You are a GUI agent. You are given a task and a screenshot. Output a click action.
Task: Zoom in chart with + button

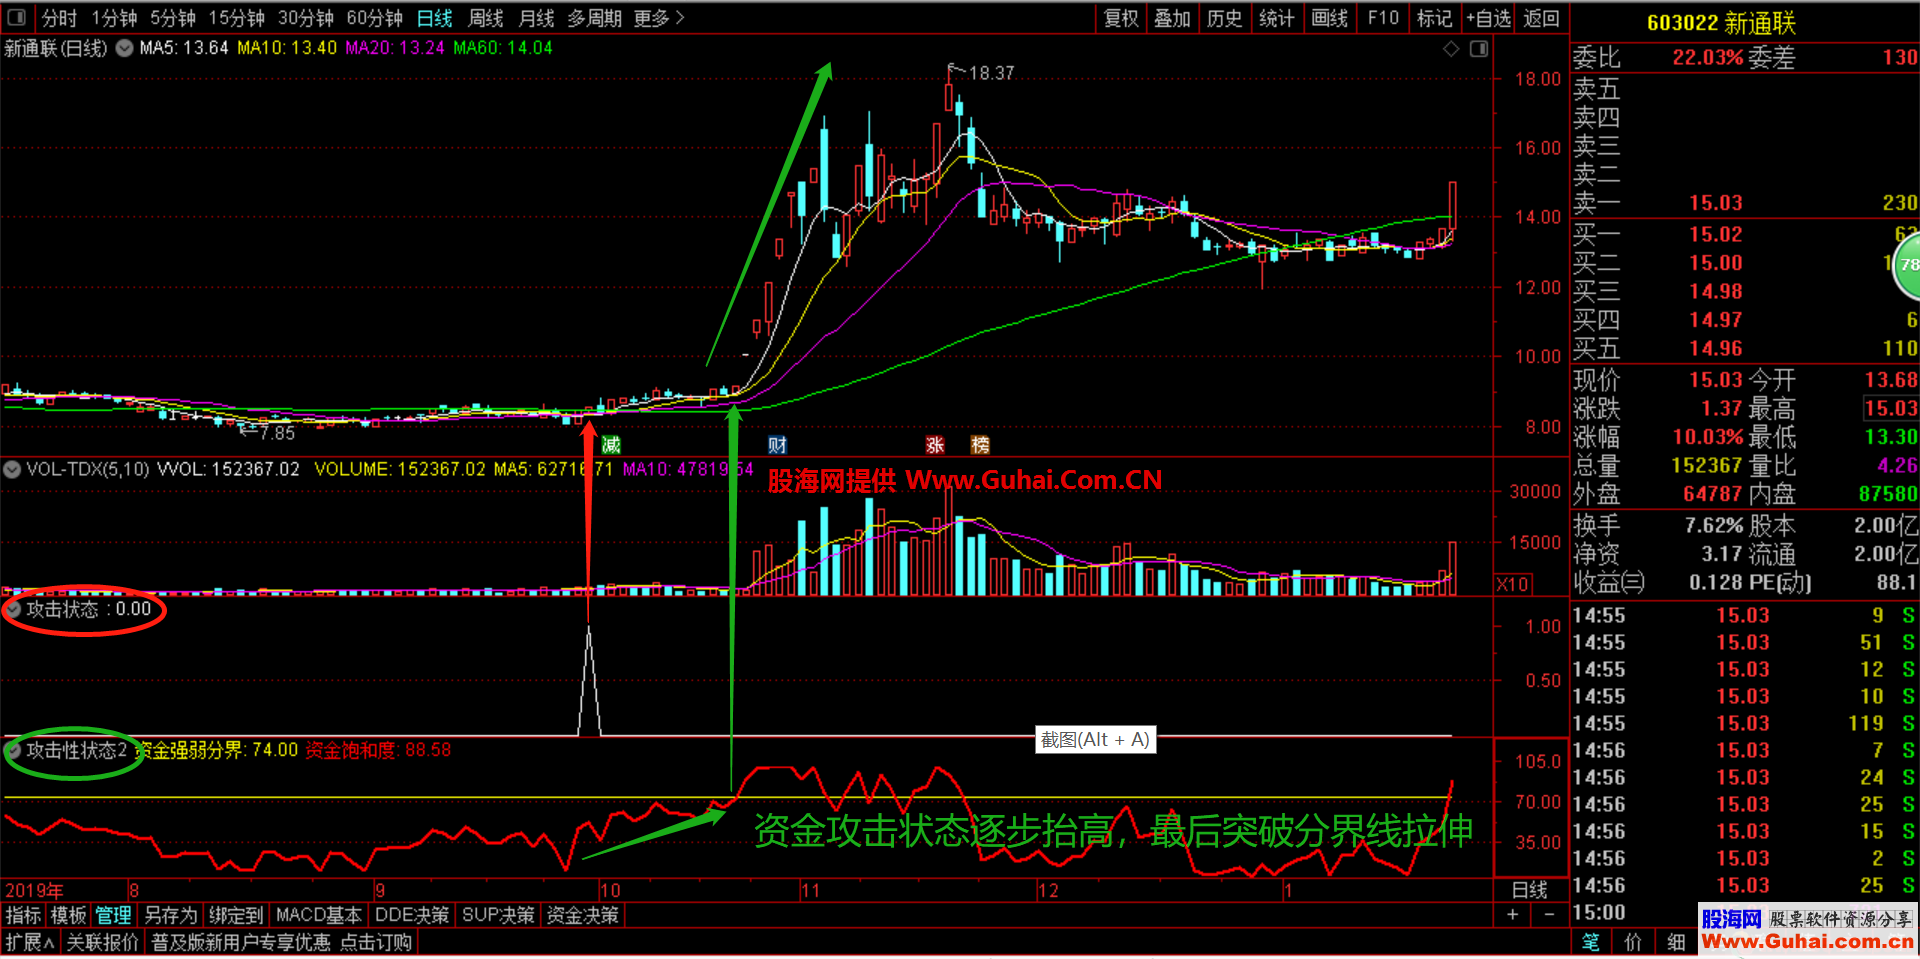[1512, 915]
